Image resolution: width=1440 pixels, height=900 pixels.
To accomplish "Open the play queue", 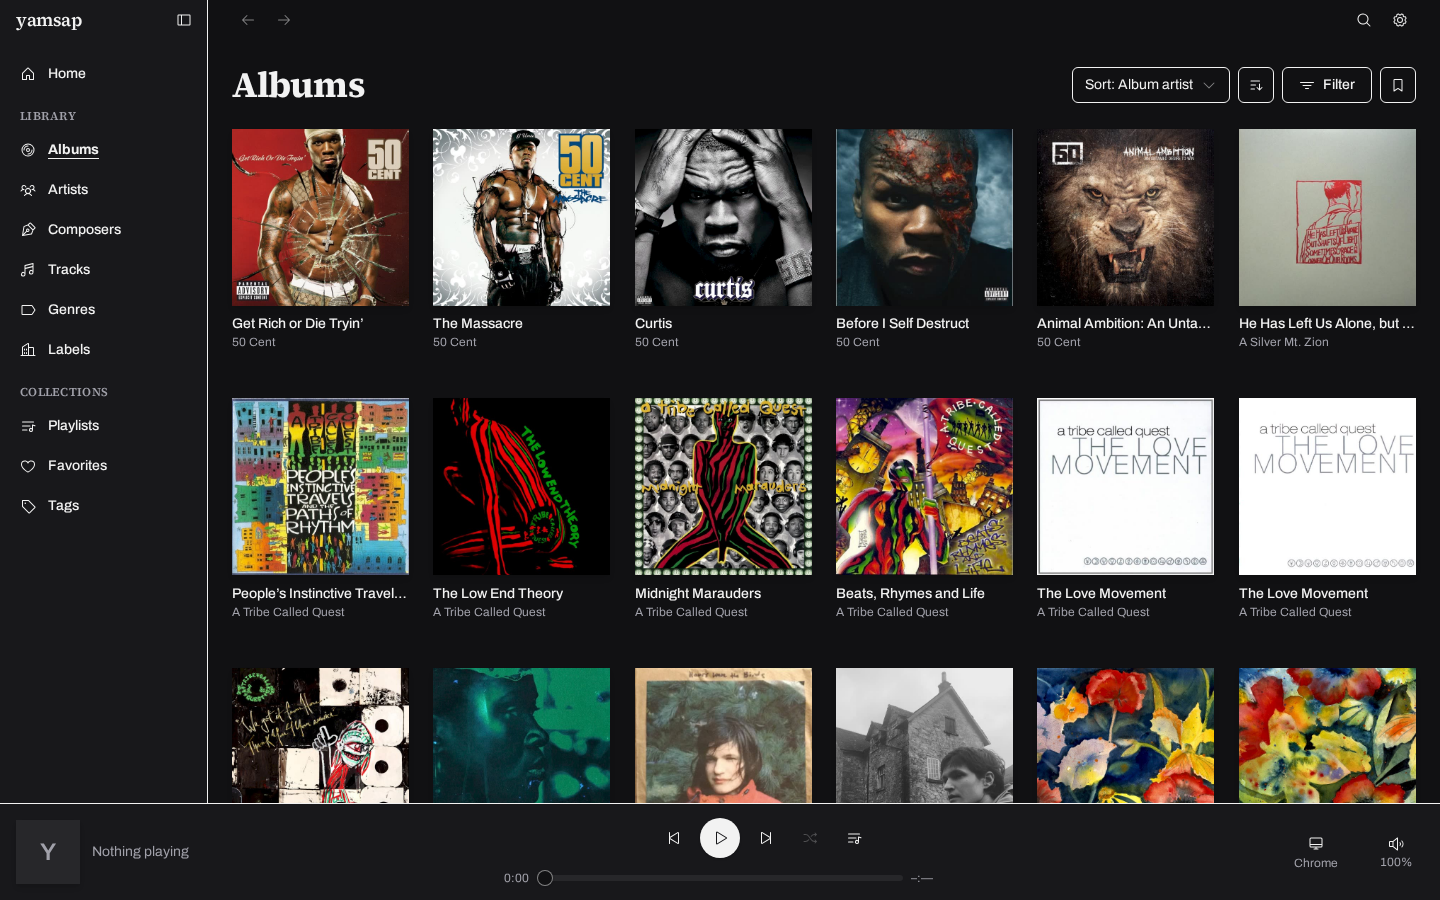I will [x=854, y=838].
